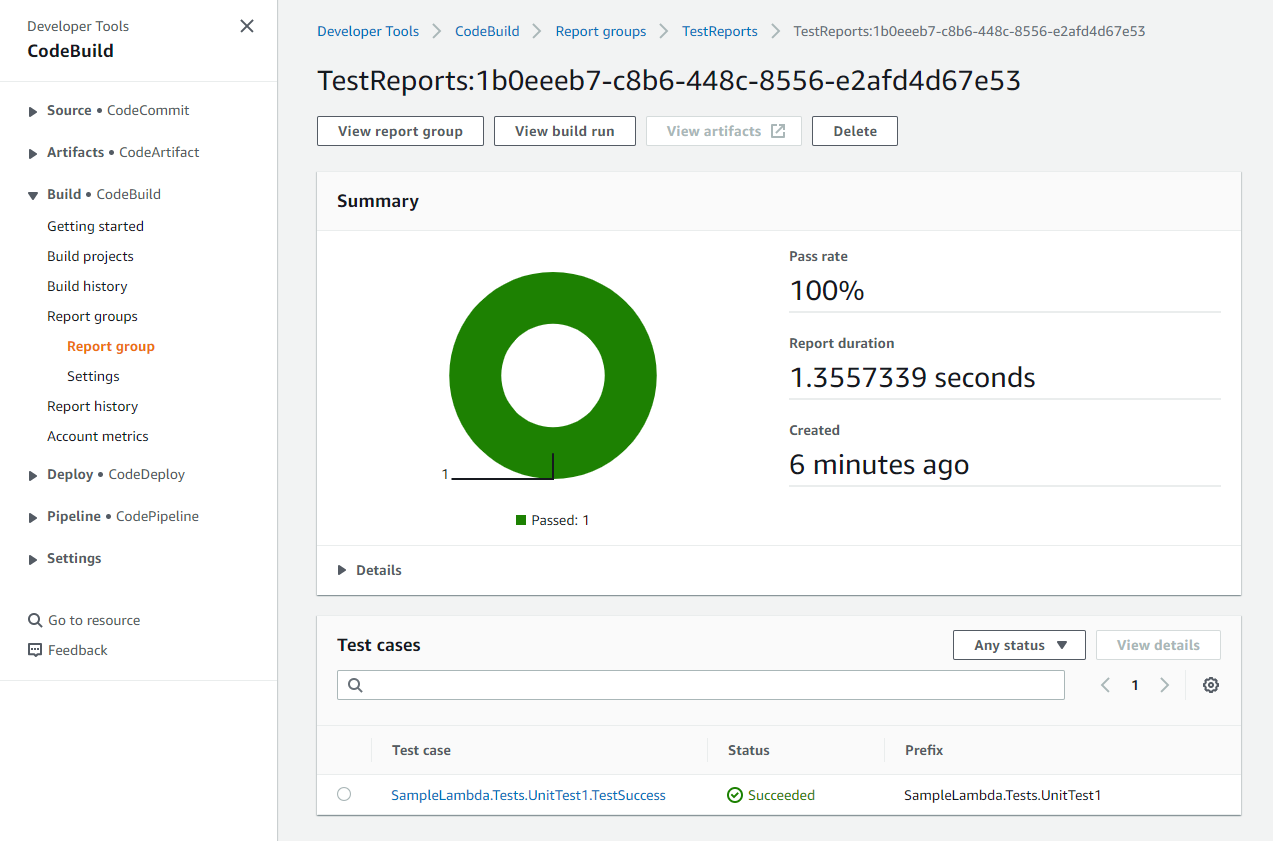Click the Go to resource icon
Image resolution: width=1273 pixels, height=841 pixels.
tap(33, 620)
